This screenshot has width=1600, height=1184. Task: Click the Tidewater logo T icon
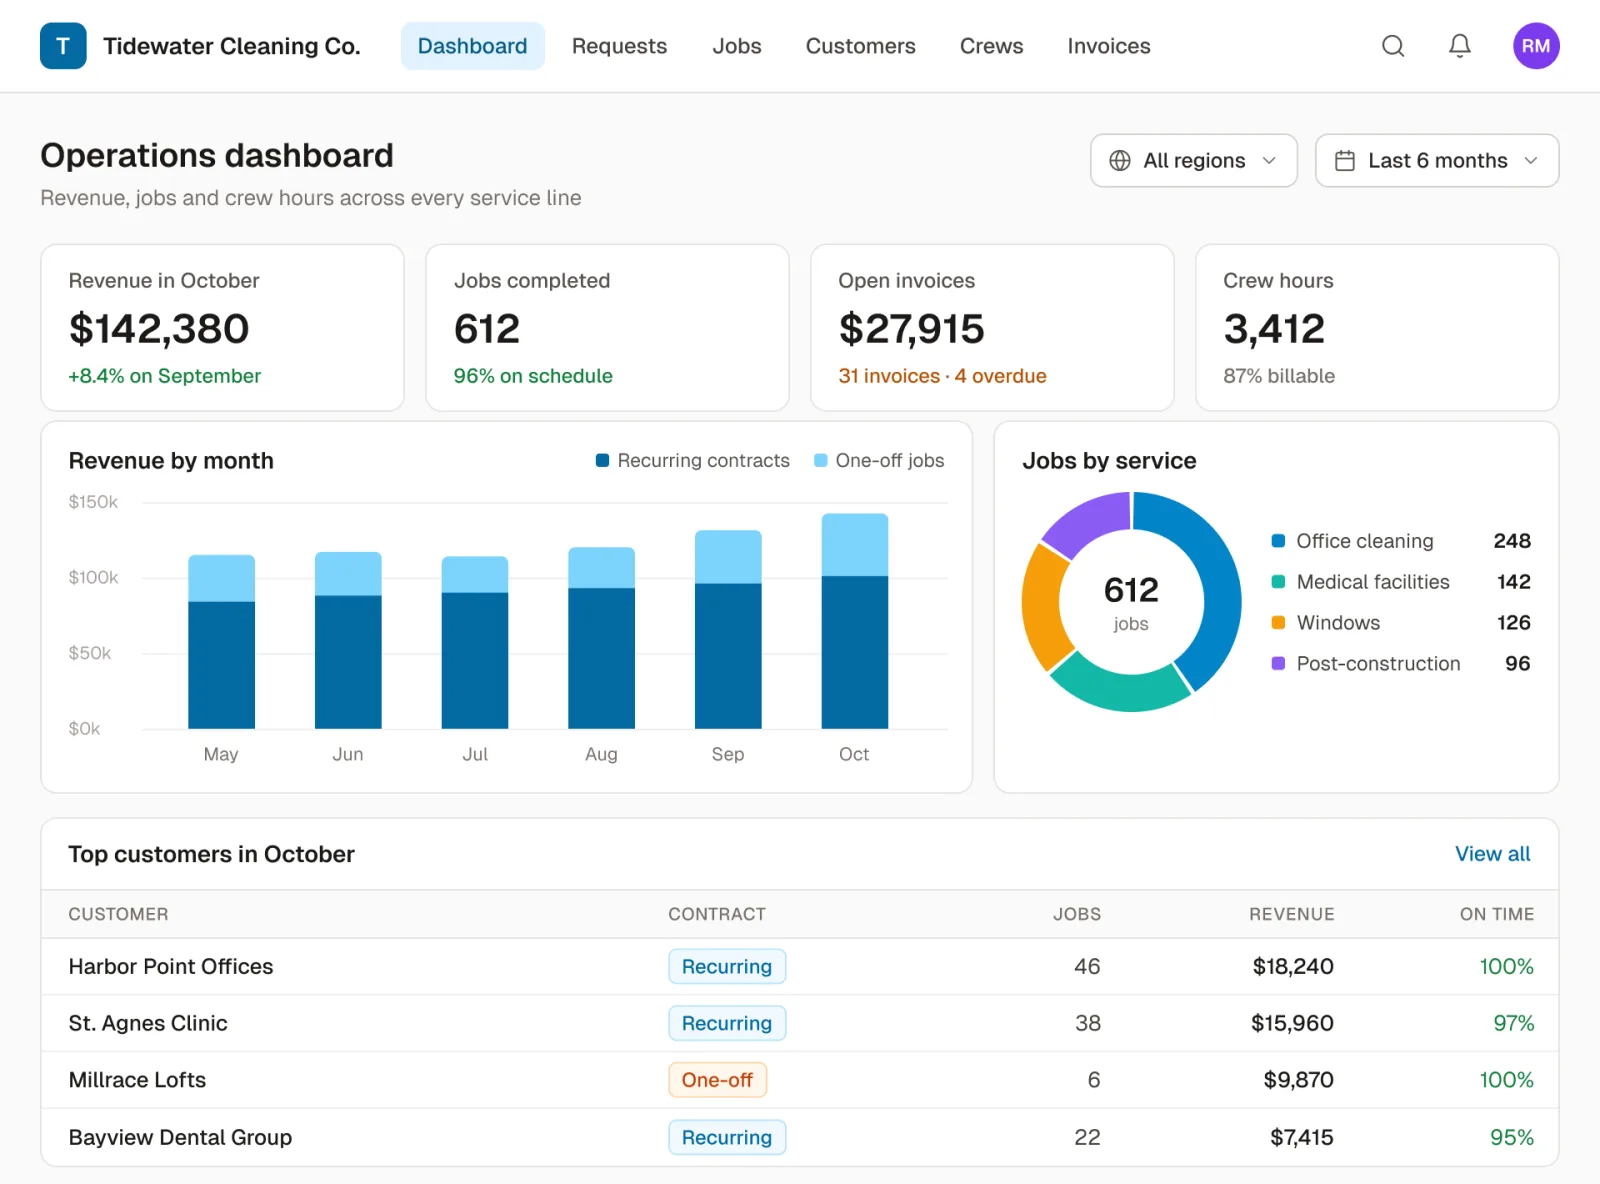pyautogui.click(x=63, y=46)
